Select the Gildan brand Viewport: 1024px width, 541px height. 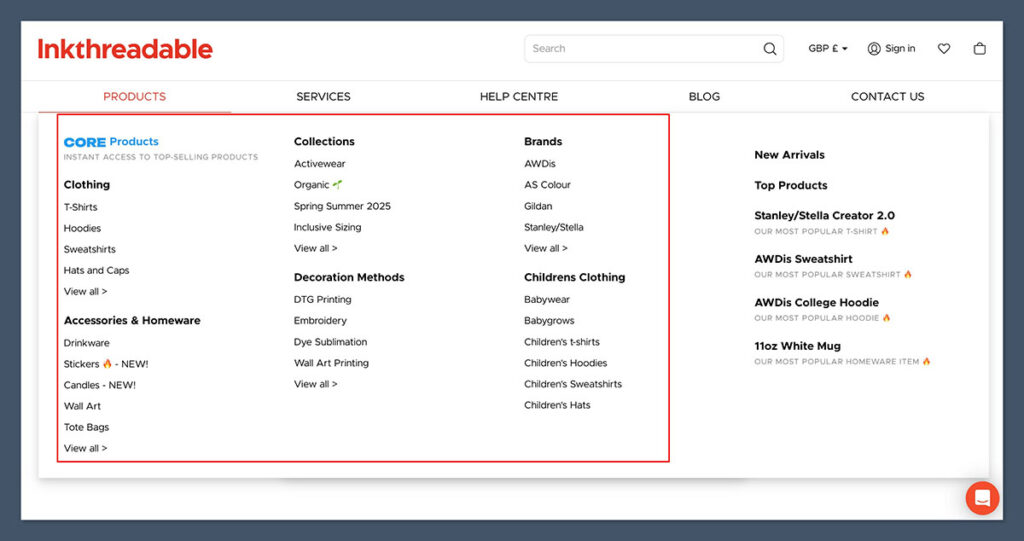click(538, 206)
